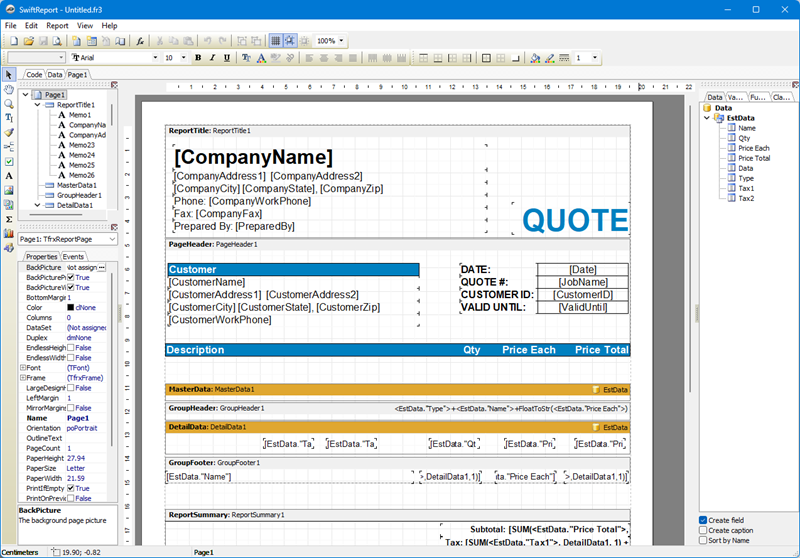Open the Page1: TfrxReportPage object selector
800x558 pixels.
tap(67, 239)
